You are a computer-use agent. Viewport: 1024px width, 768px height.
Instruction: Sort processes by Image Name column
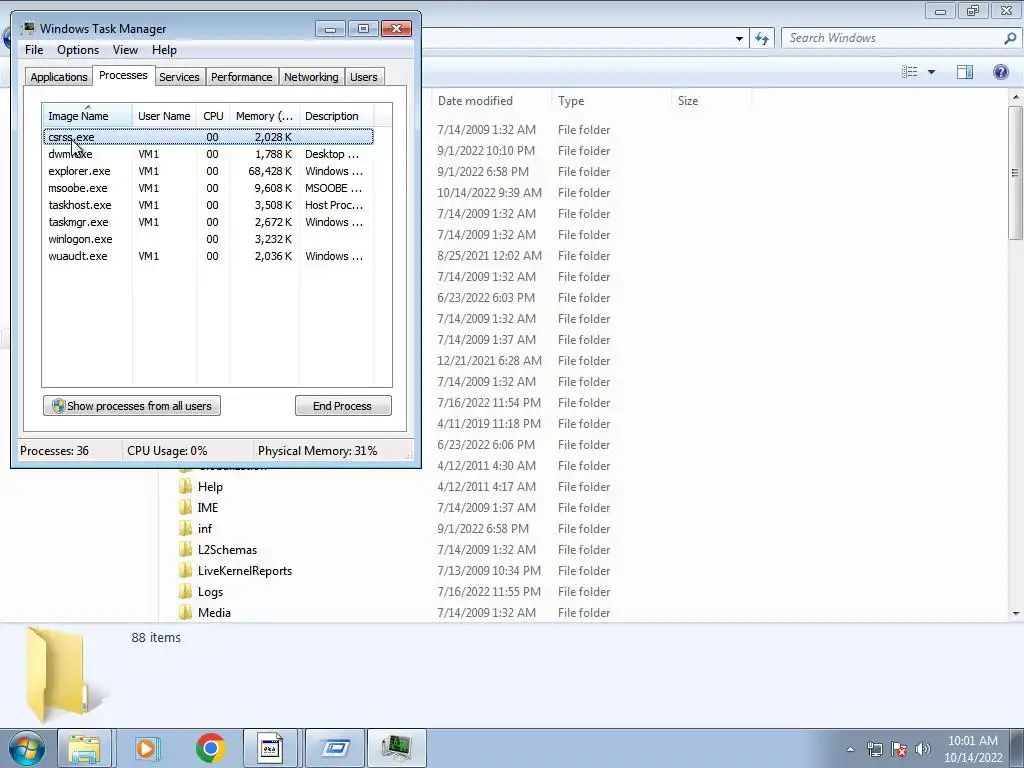click(x=87, y=116)
